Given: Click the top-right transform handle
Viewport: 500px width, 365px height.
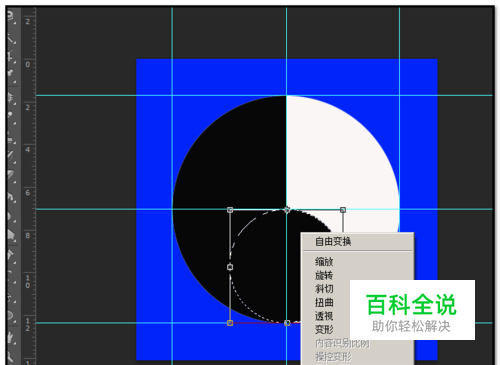Looking at the screenshot, I should 343,210.
